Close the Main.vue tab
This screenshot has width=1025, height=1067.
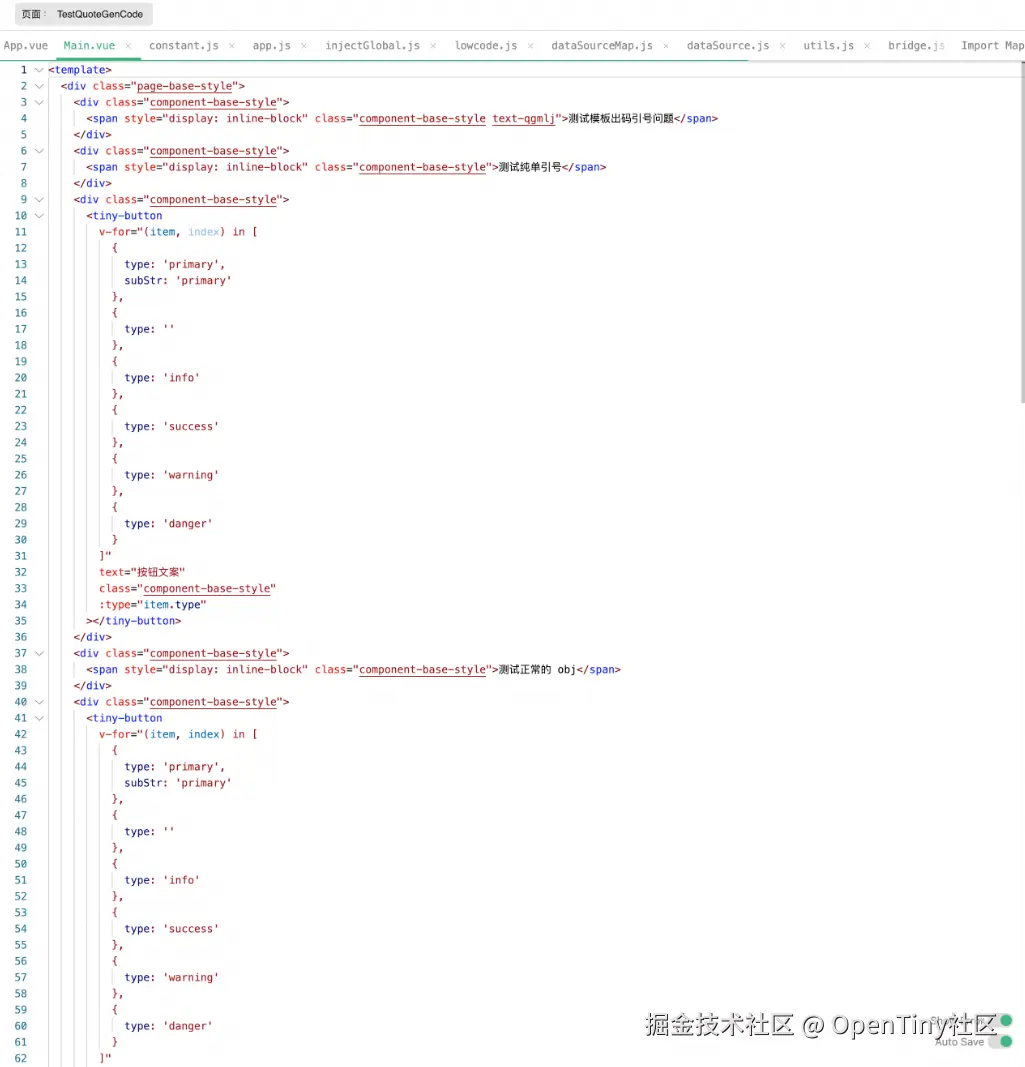[x=128, y=46]
